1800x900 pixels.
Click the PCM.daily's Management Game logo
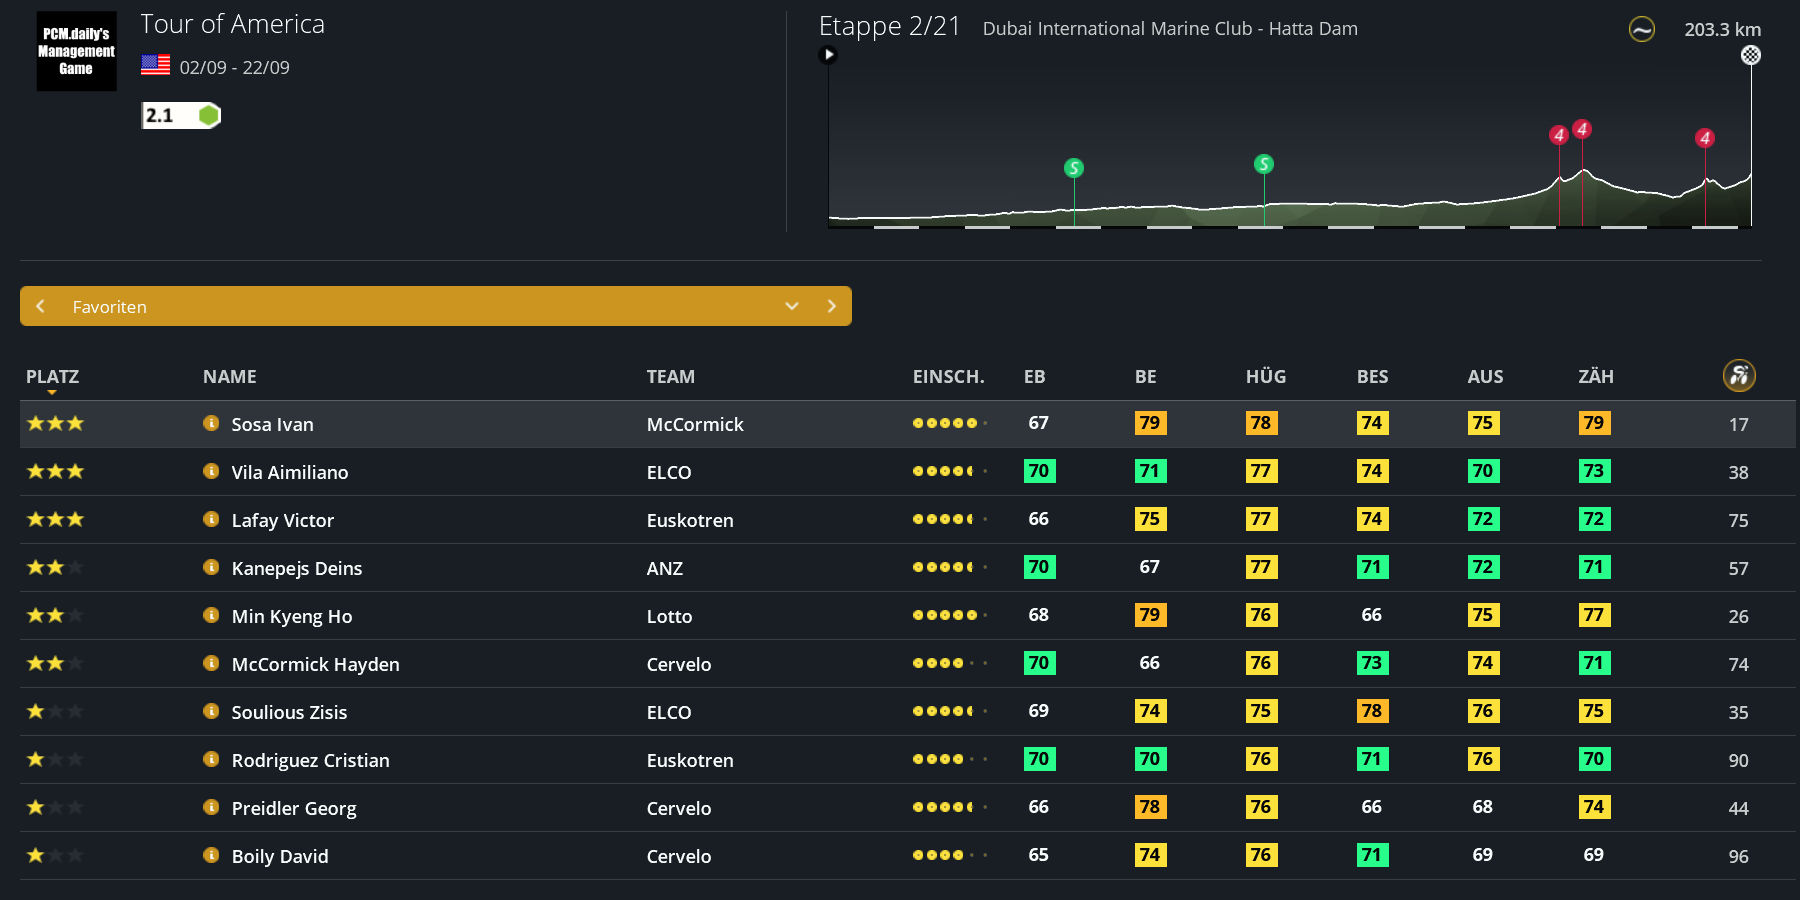[x=76, y=51]
